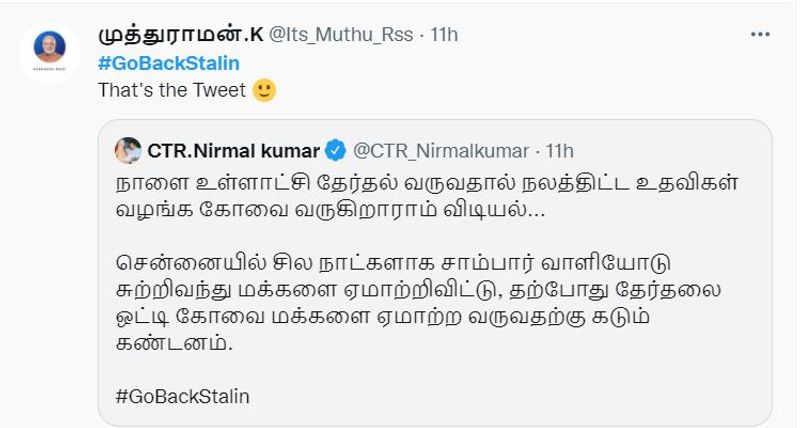Click the blue verified badge
Viewport: 800px width, 428px height.
(x=336, y=151)
